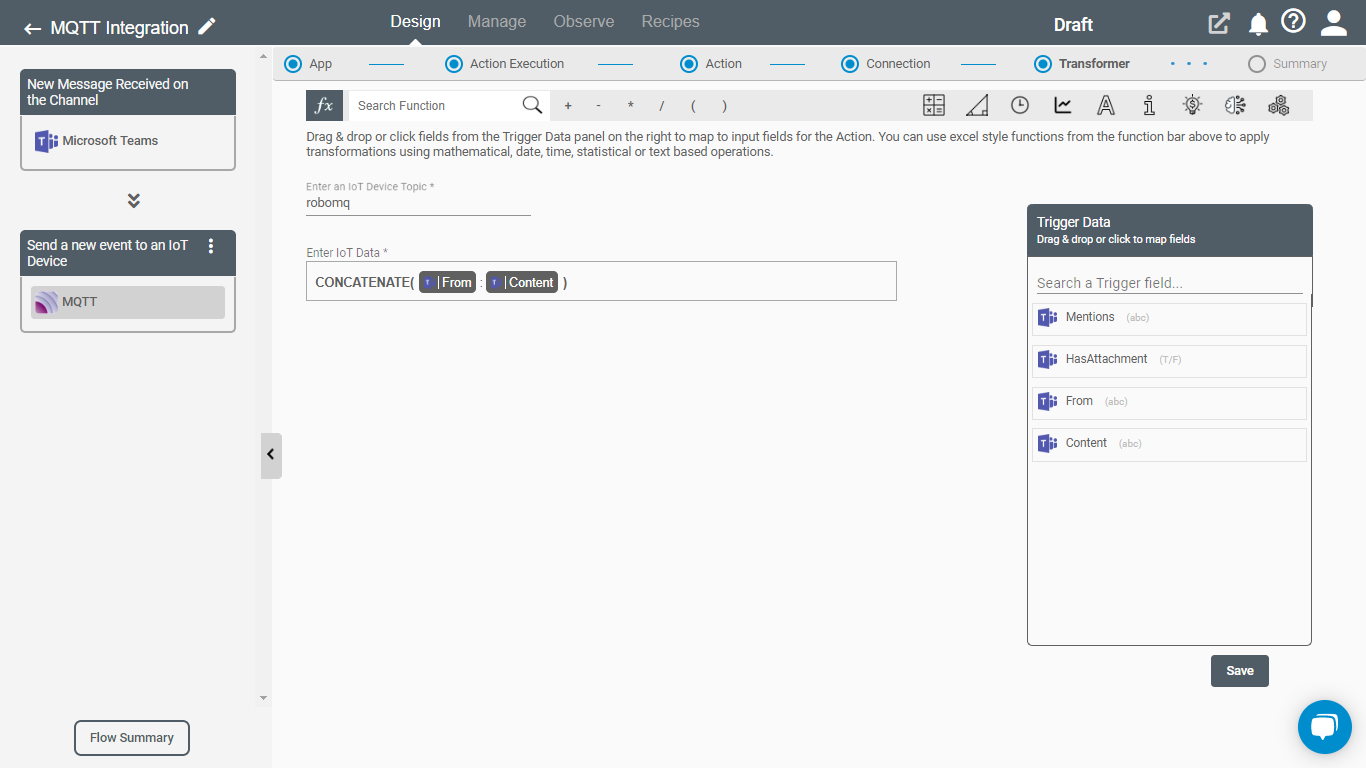Open the gears functions icon
This screenshot has width=1366, height=768.
1278,105
